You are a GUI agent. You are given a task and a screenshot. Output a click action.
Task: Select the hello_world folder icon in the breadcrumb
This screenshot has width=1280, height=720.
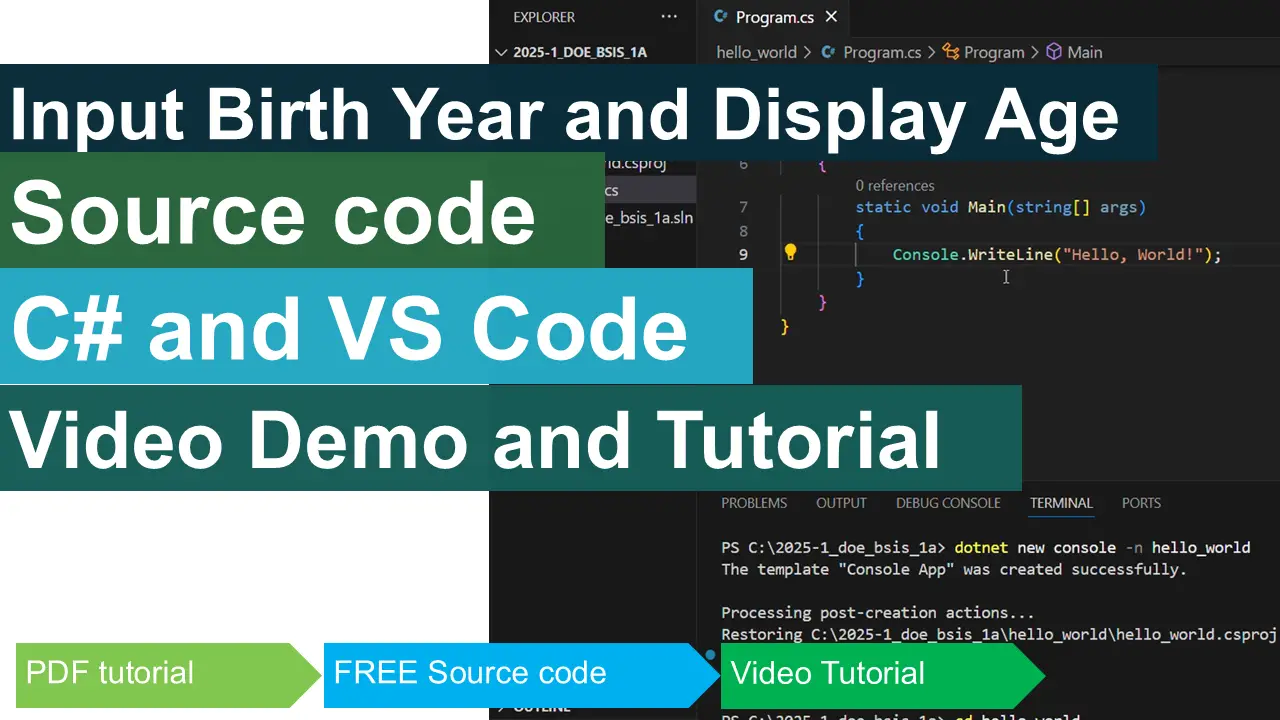point(756,52)
